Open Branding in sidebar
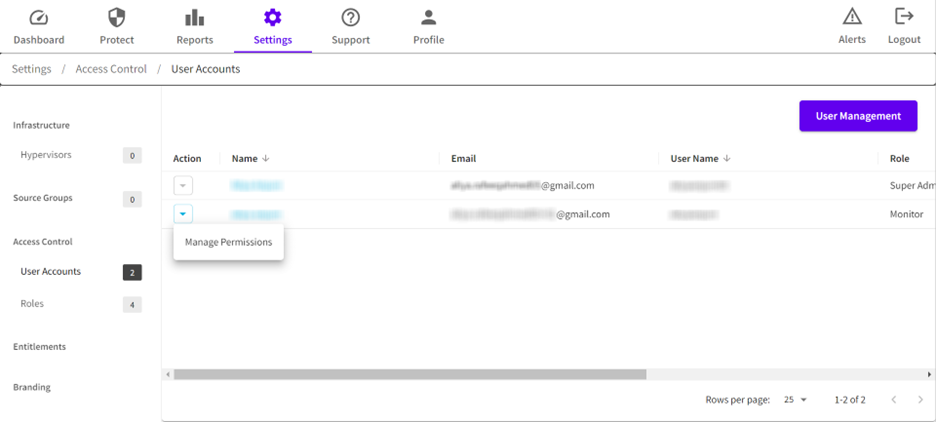936x422 pixels. [32, 387]
